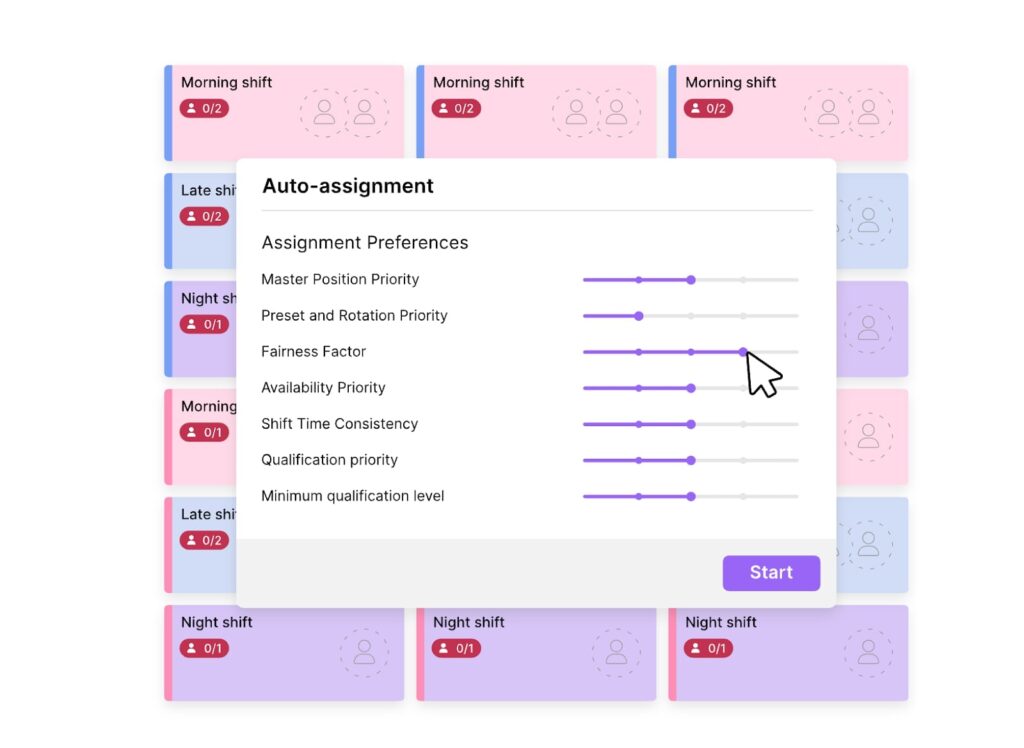
Task: Click the avatar placeholder on the bottom-left Night shift
Action: tap(365, 650)
